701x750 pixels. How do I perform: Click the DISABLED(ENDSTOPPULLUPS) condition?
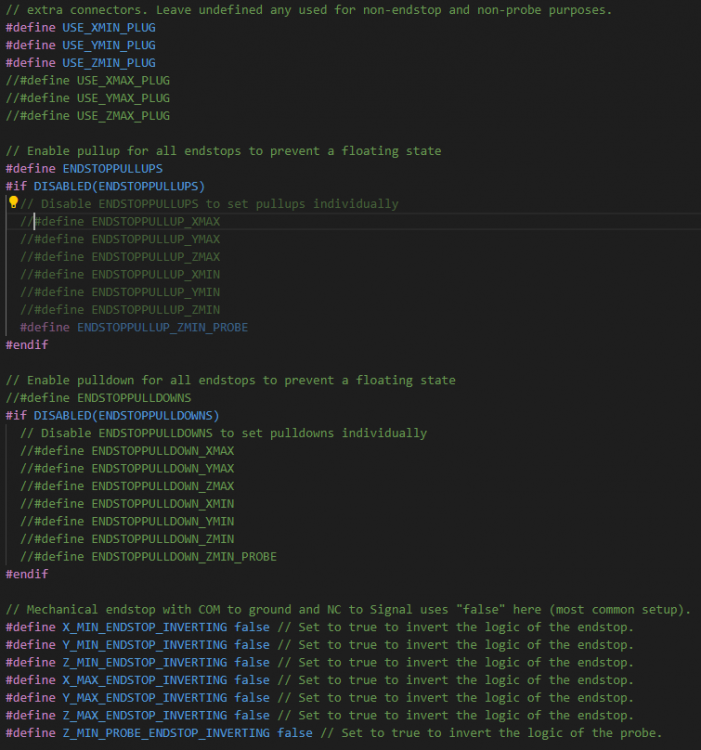click(x=119, y=186)
